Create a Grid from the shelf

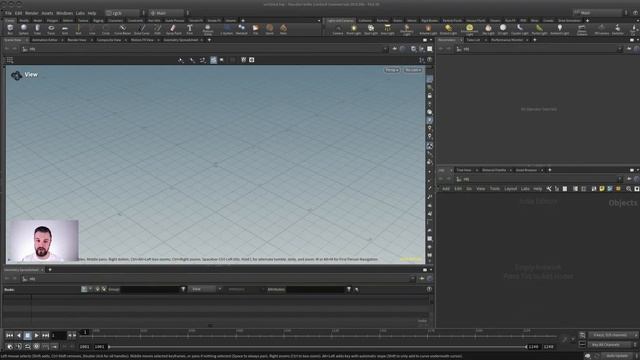(64, 29)
